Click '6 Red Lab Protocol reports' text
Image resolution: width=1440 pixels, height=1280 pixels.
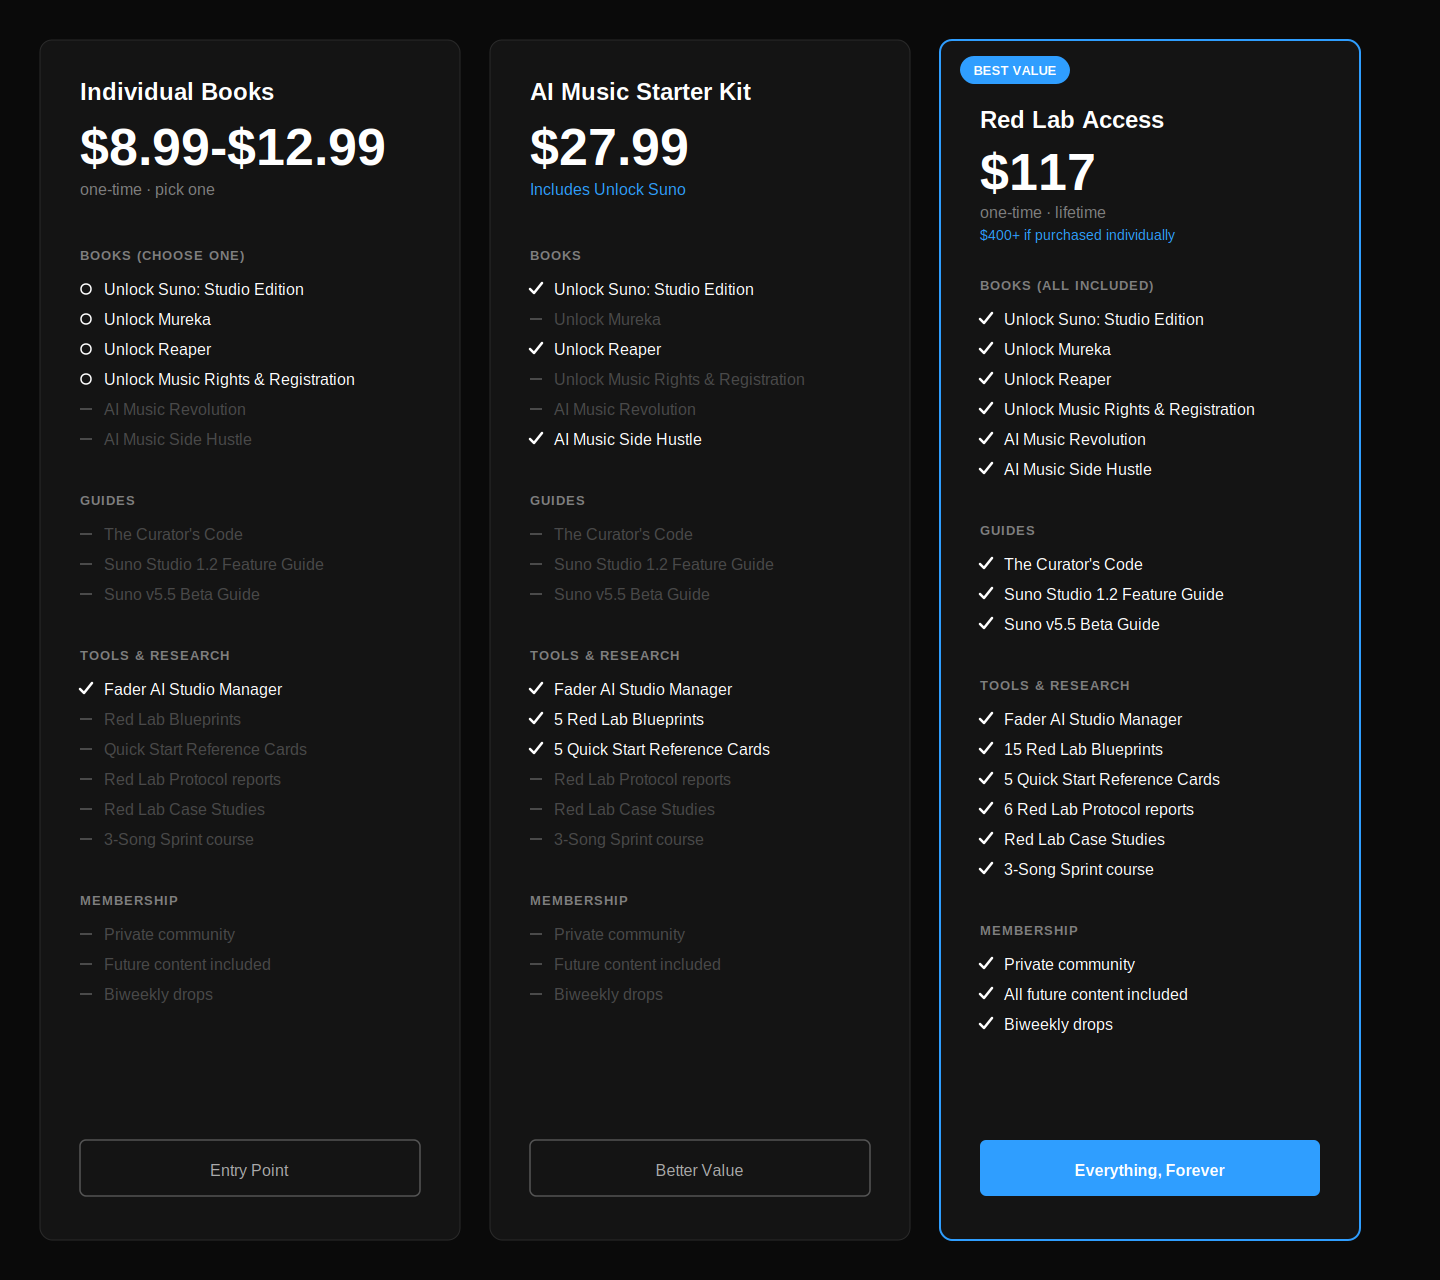(x=1099, y=809)
